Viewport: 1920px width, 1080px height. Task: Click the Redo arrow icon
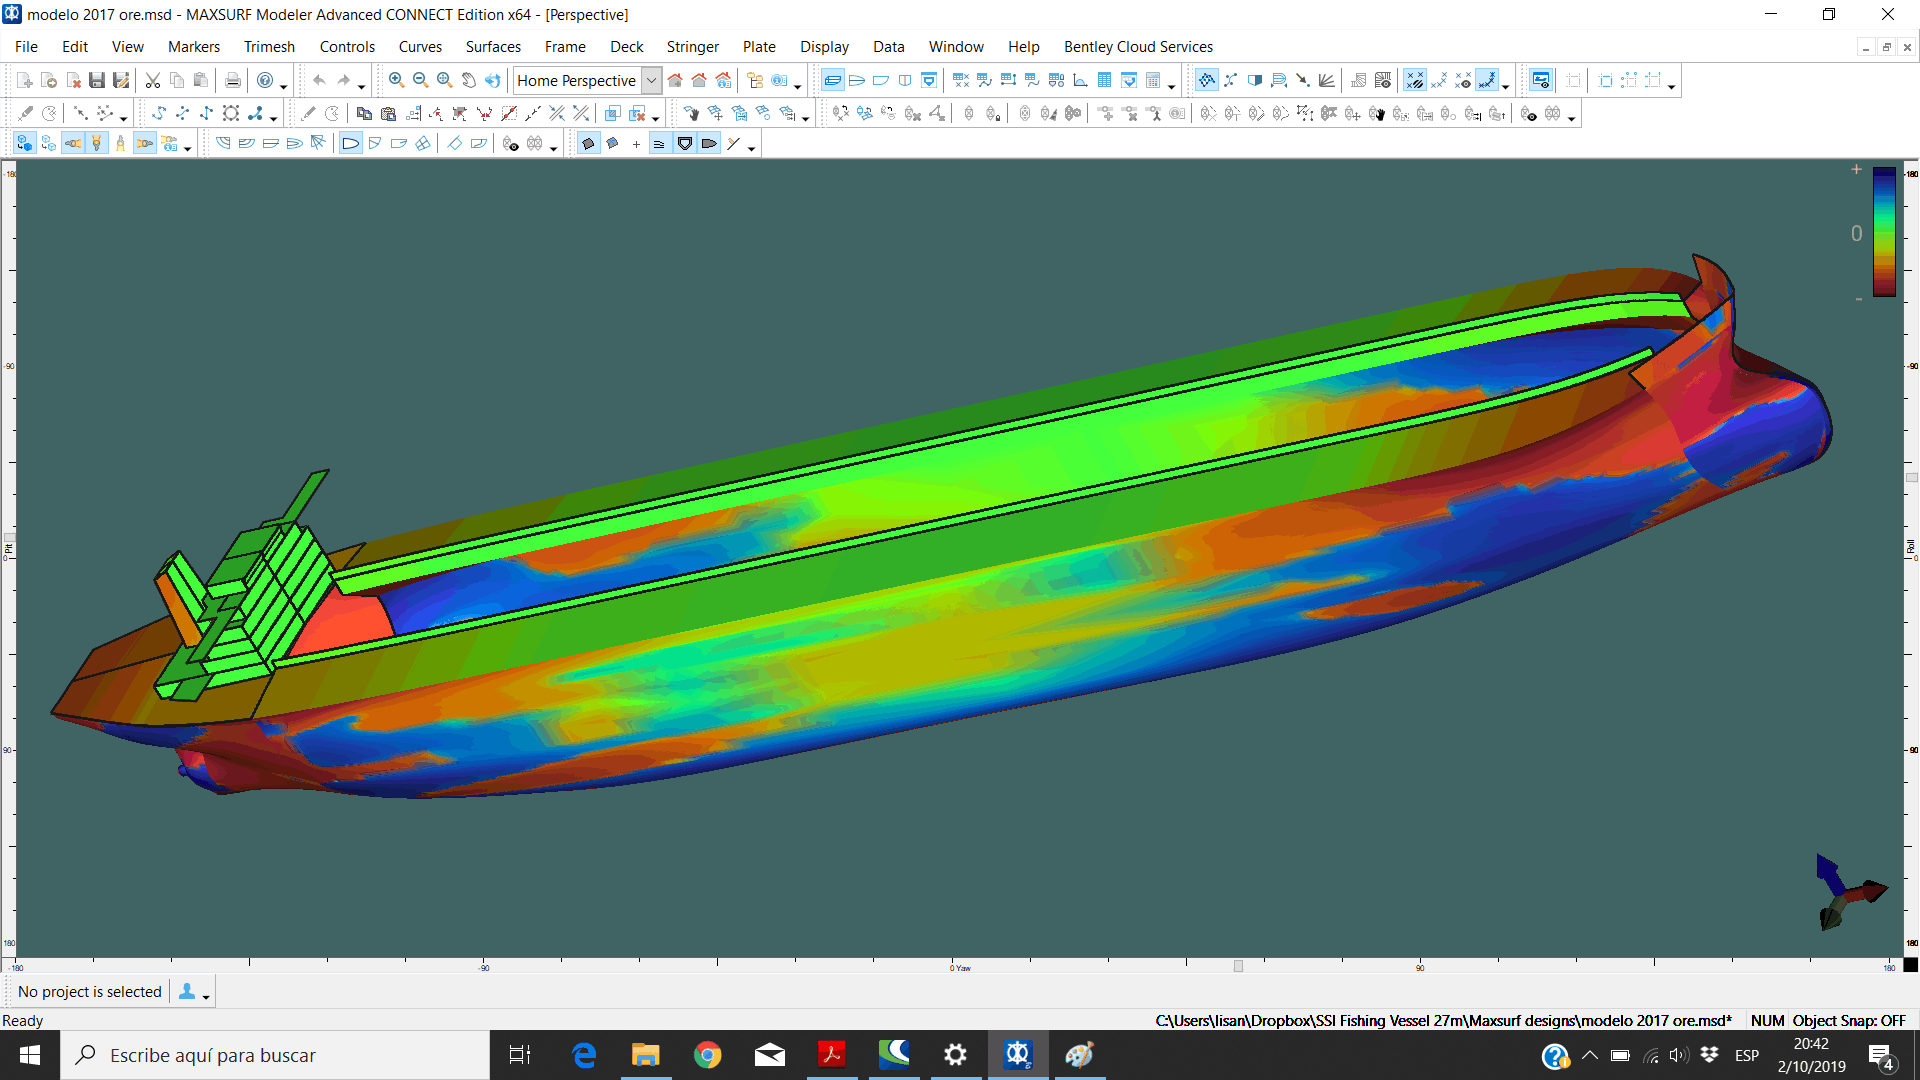click(x=343, y=81)
